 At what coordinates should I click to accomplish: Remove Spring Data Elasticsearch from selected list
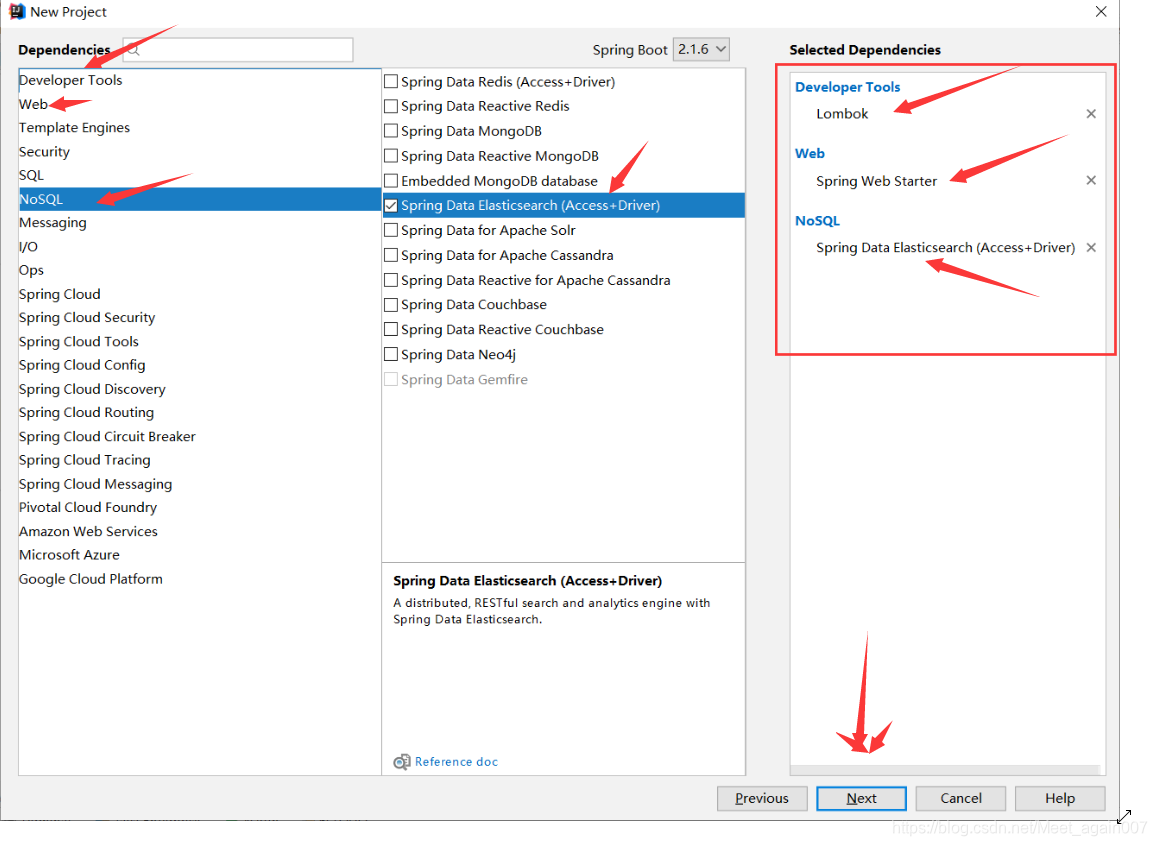pyautogui.click(x=1091, y=247)
